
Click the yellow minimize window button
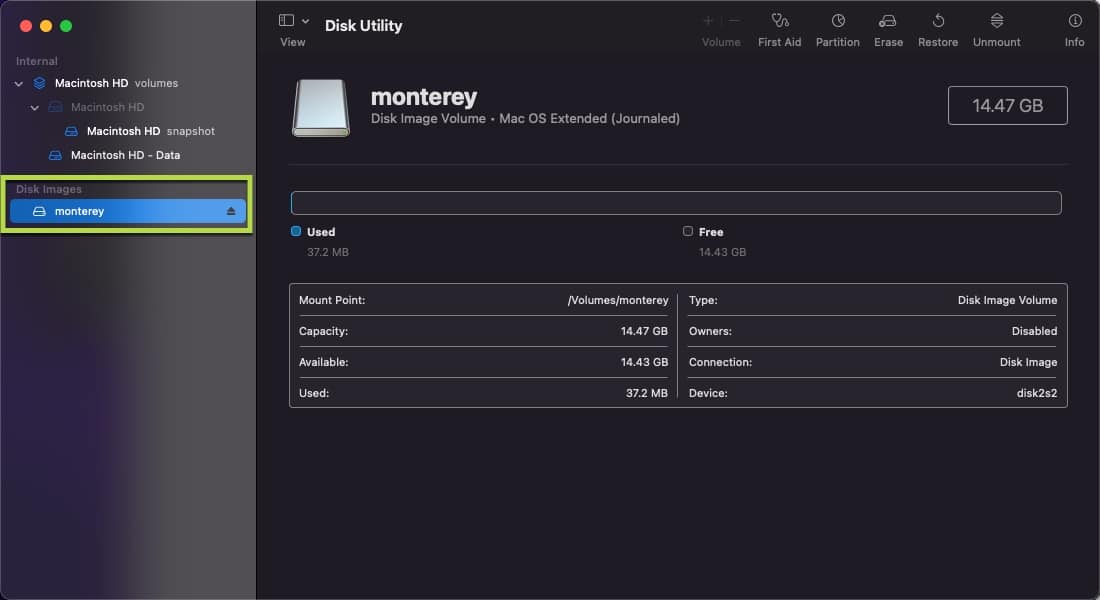click(x=46, y=26)
